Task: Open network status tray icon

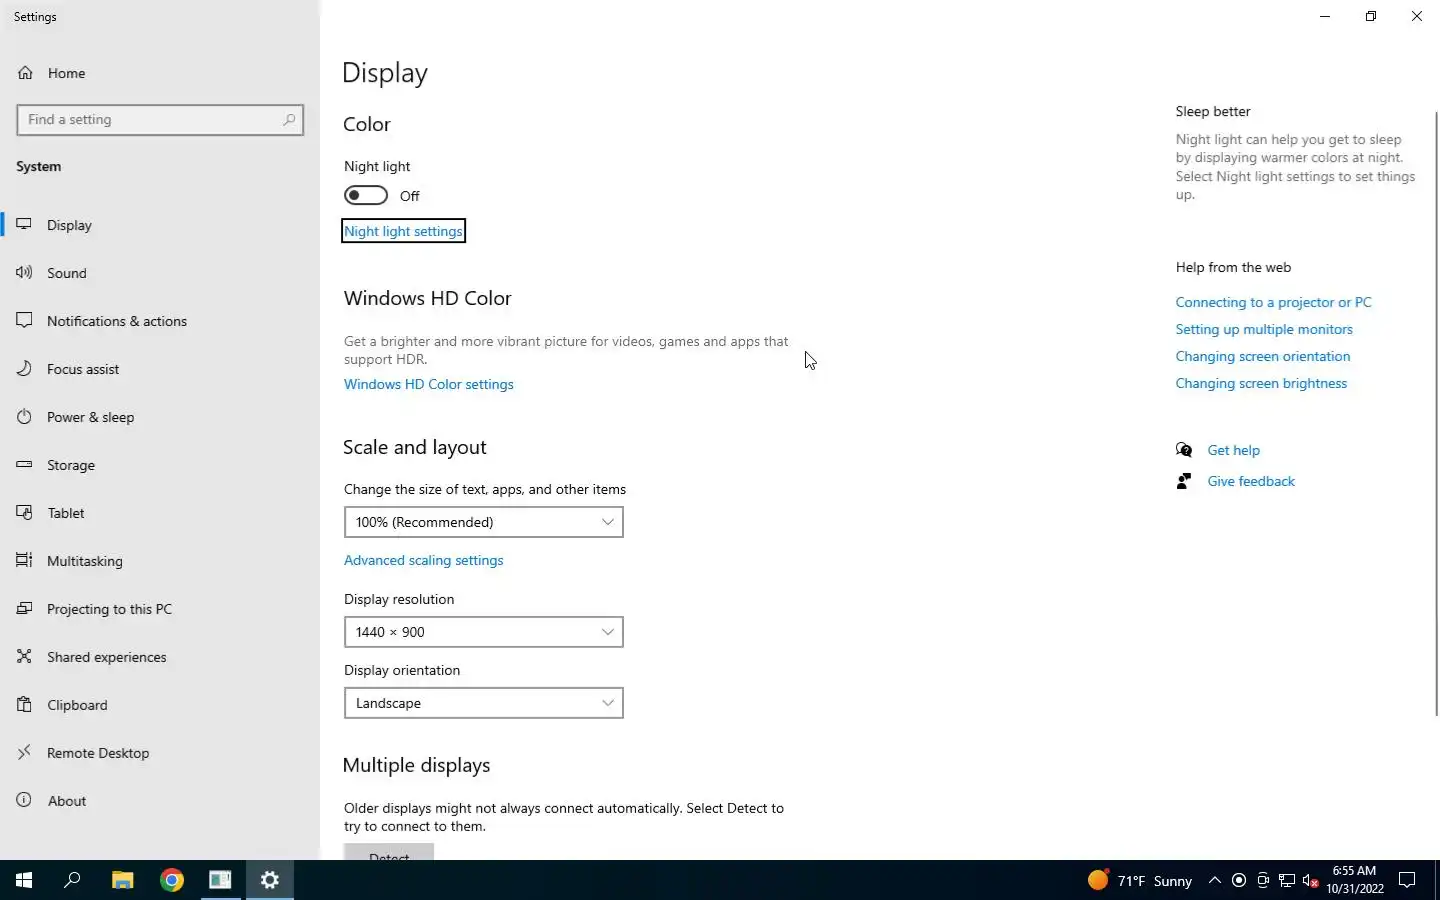Action: tap(1287, 880)
